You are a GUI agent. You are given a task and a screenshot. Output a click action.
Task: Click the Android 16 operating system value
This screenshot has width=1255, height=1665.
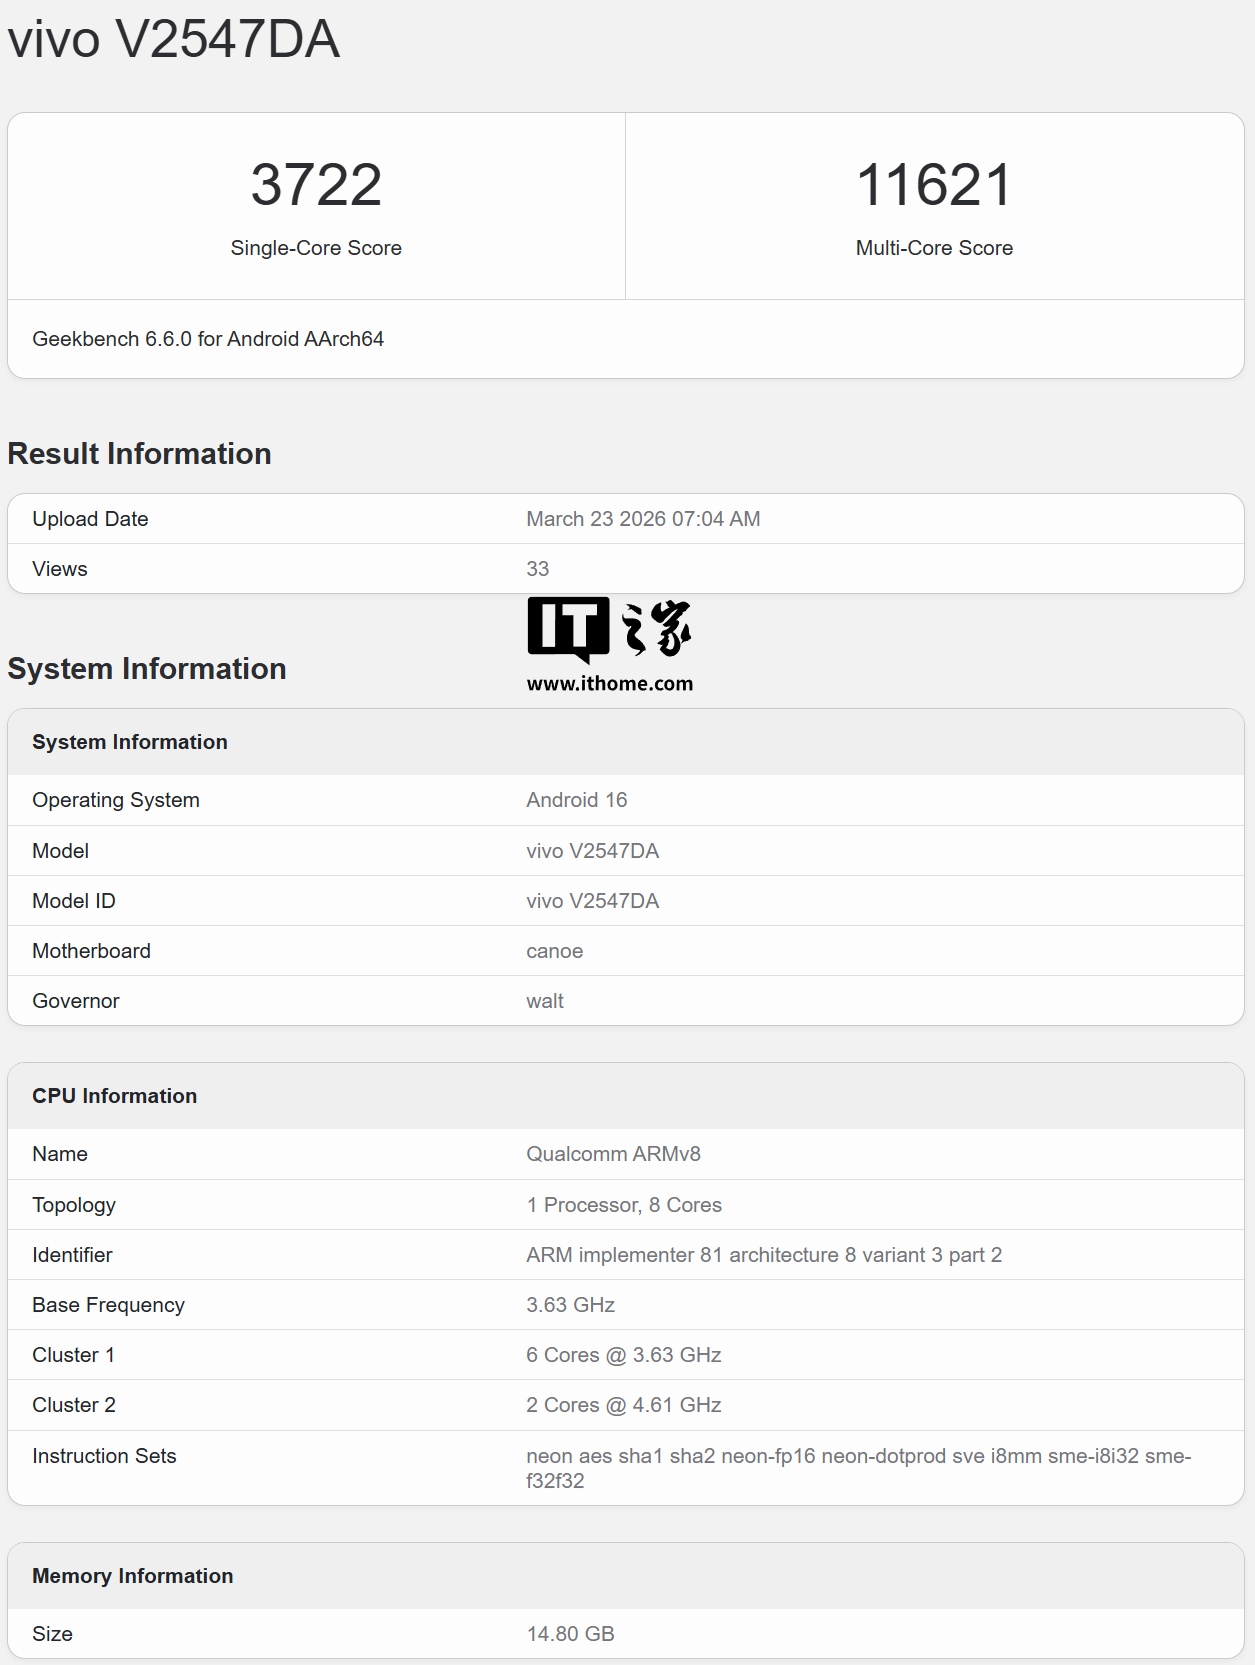577,800
